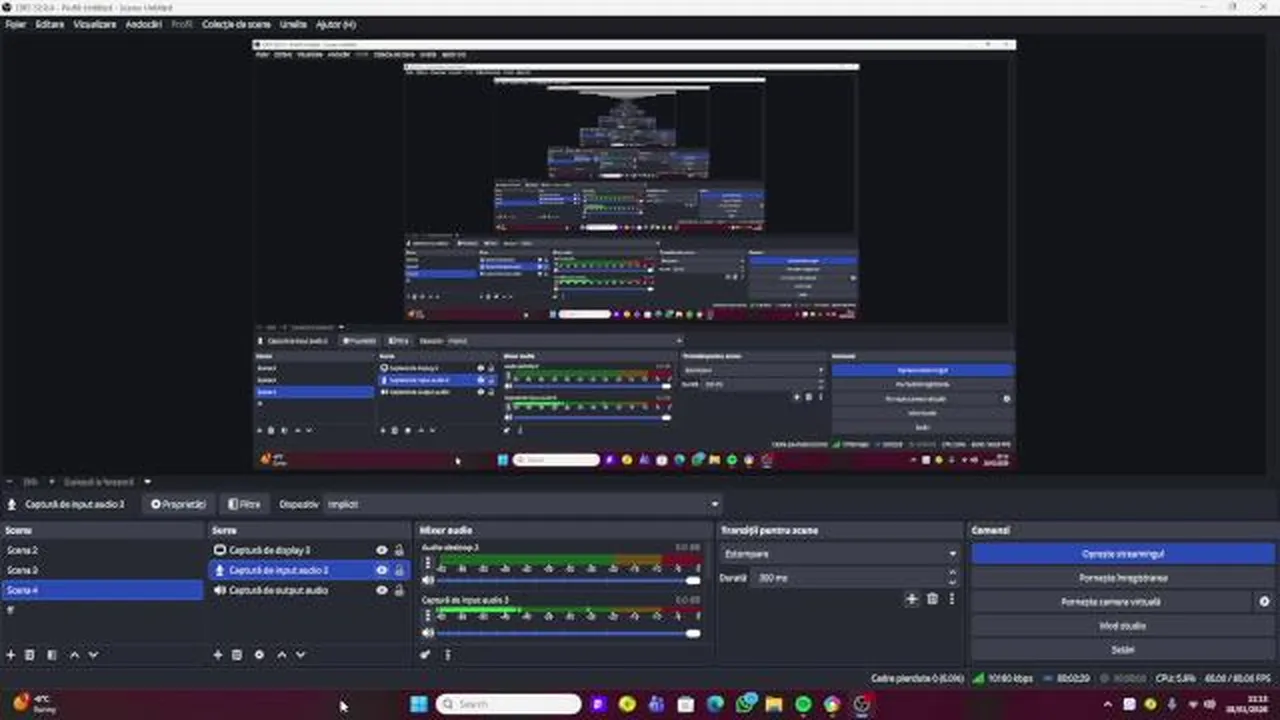Move the selected scene down
The image size is (1280, 720).
pos(93,655)
